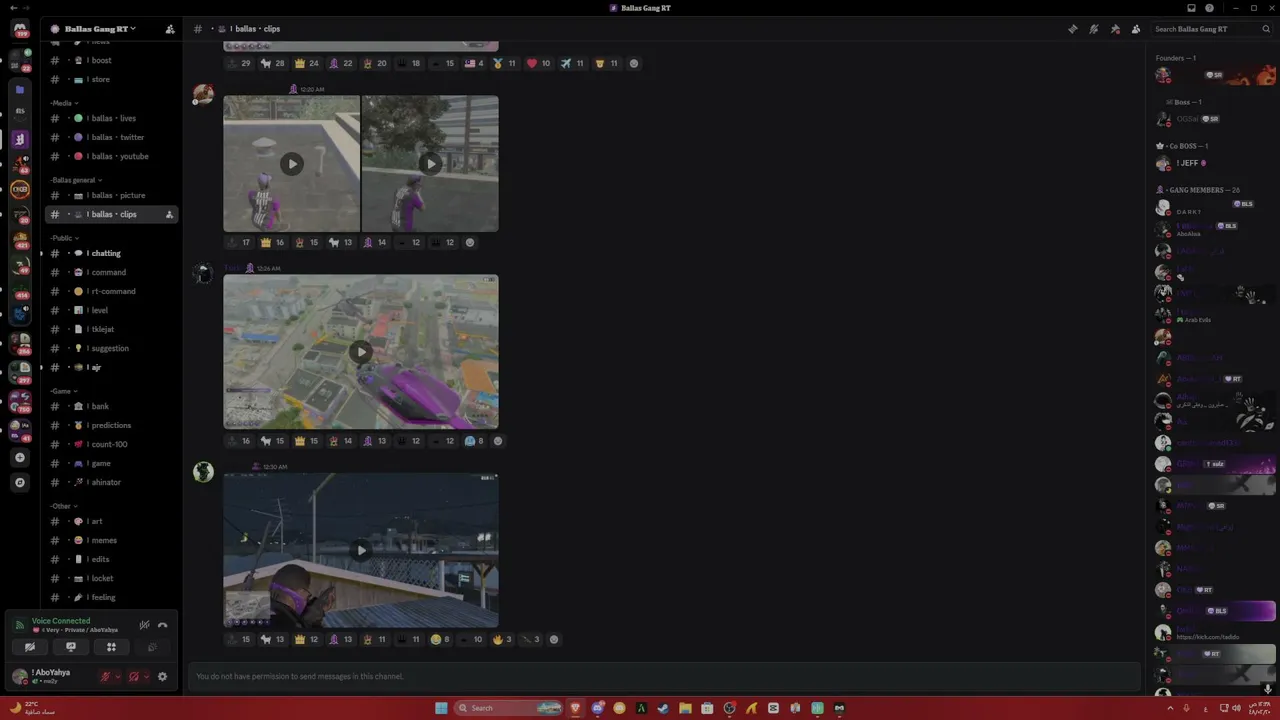
Task: Add a reaction to the night rooftop clip
Action: click(554, 639)
